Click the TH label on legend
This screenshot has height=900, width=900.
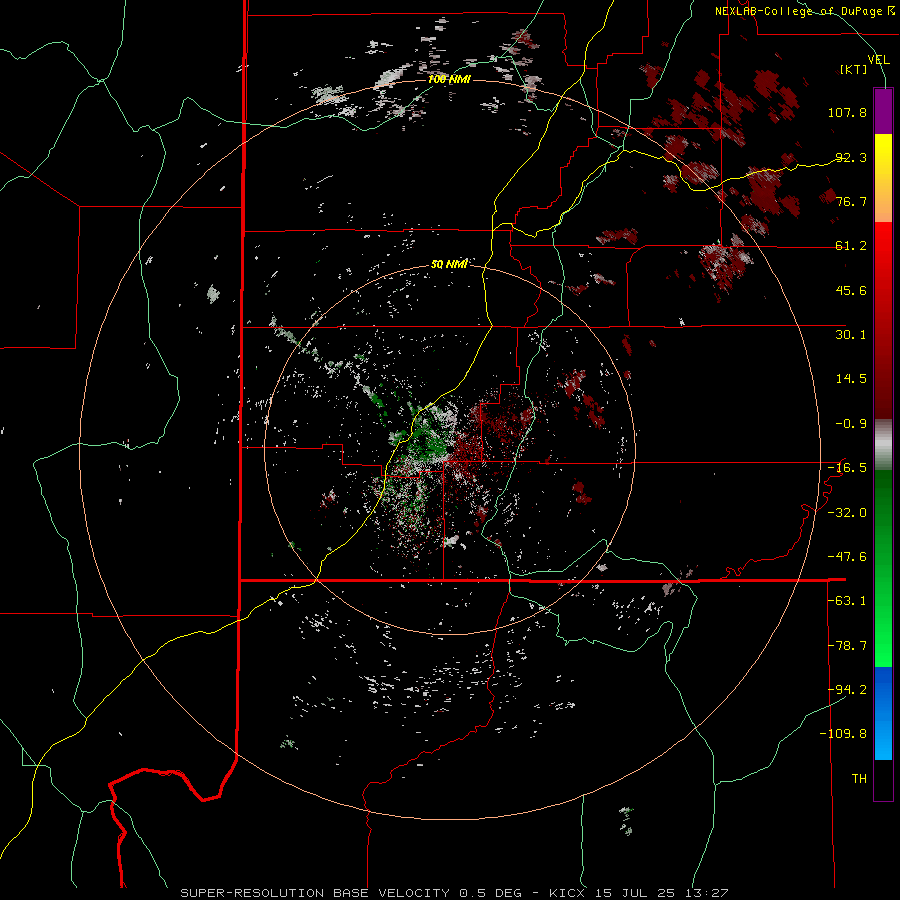pyautogui.click(x=859, y=779)
